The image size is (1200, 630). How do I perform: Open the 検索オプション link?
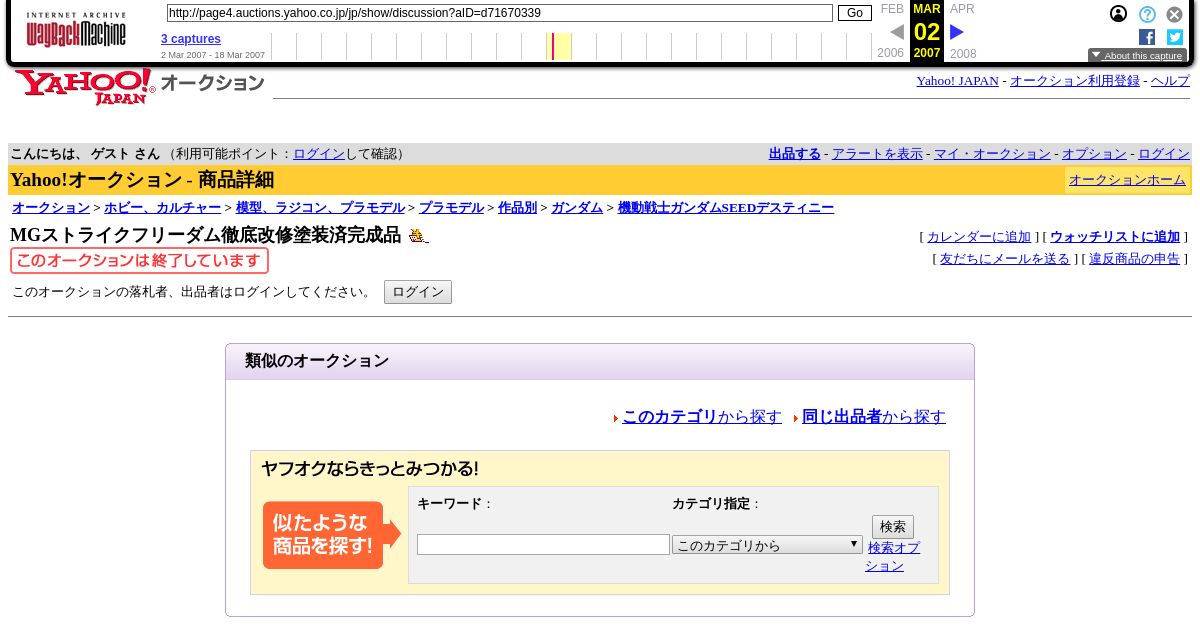tap(893, 557)
